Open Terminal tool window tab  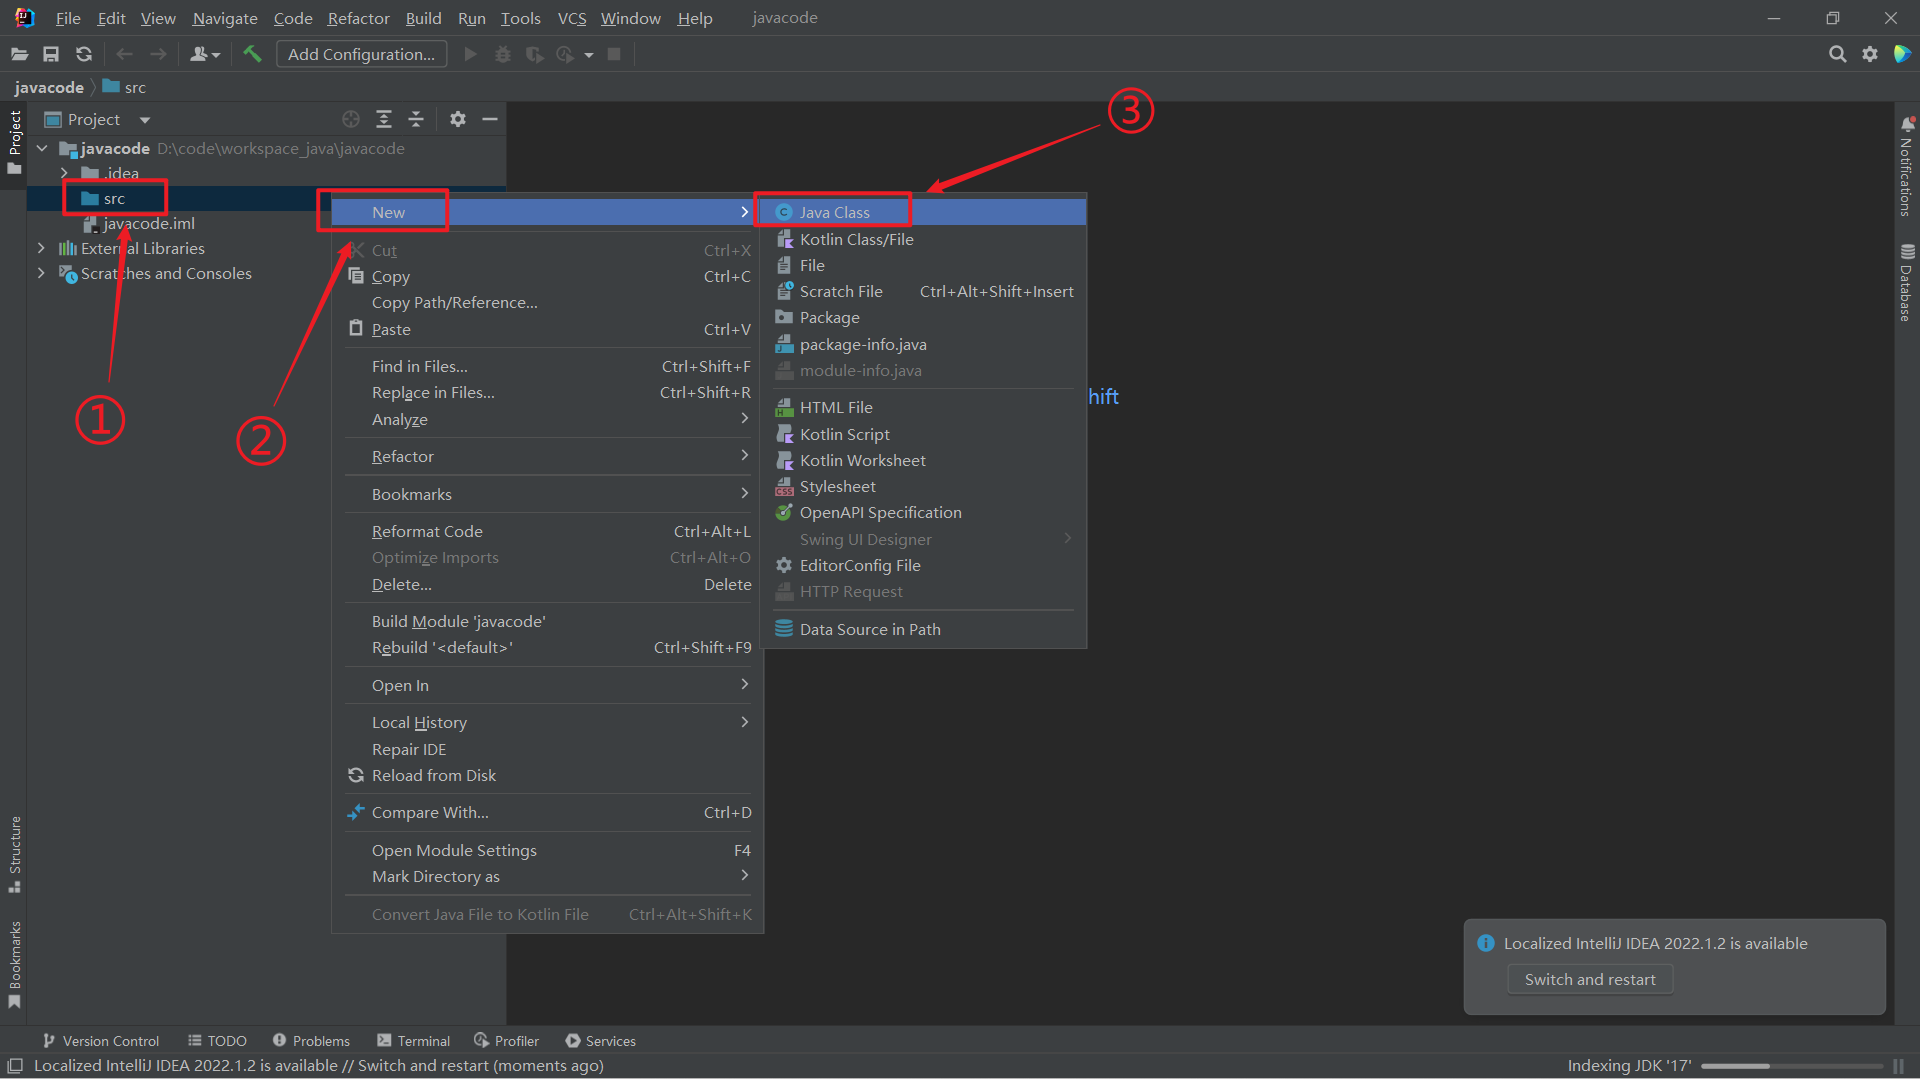click(413, 1041)
